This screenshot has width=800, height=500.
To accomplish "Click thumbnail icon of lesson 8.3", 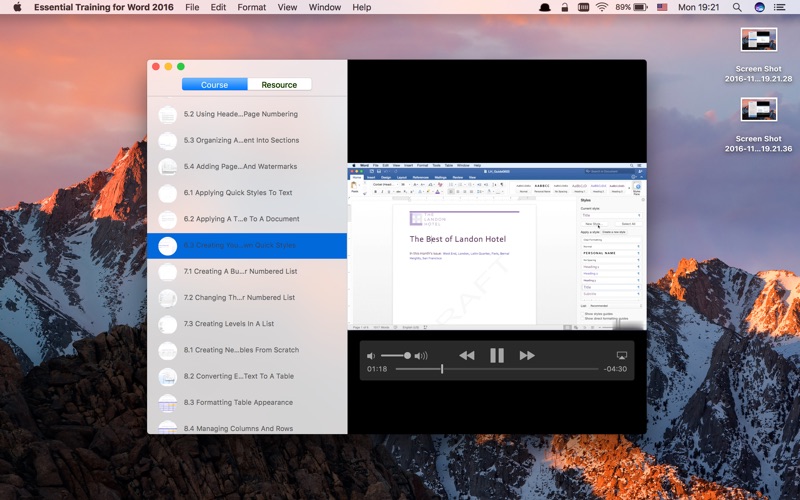I will [x=167, y=403].
